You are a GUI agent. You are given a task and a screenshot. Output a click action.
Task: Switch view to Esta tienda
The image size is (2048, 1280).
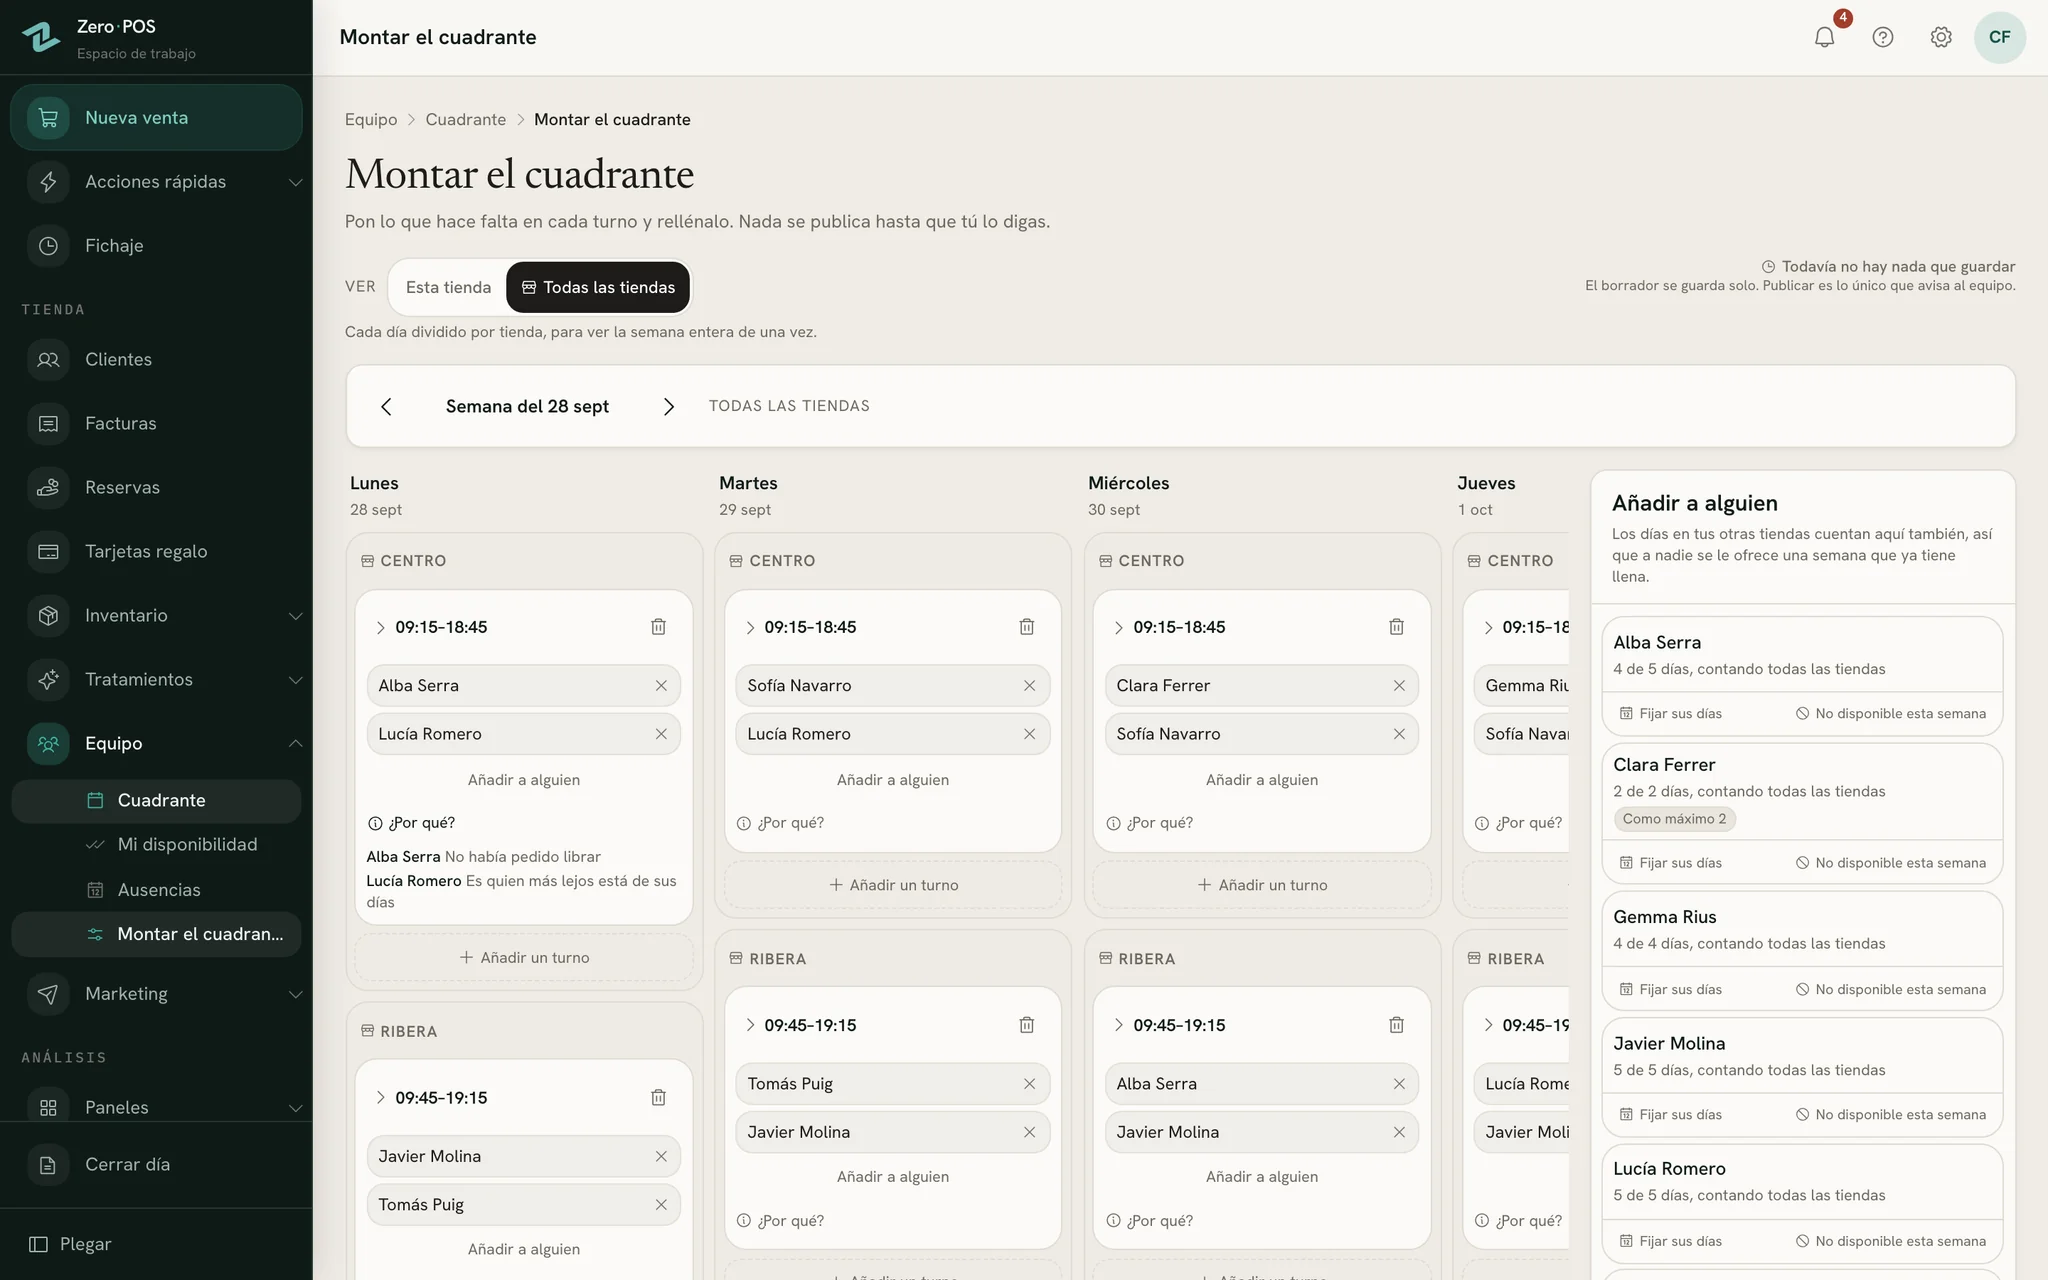(448, 287)
